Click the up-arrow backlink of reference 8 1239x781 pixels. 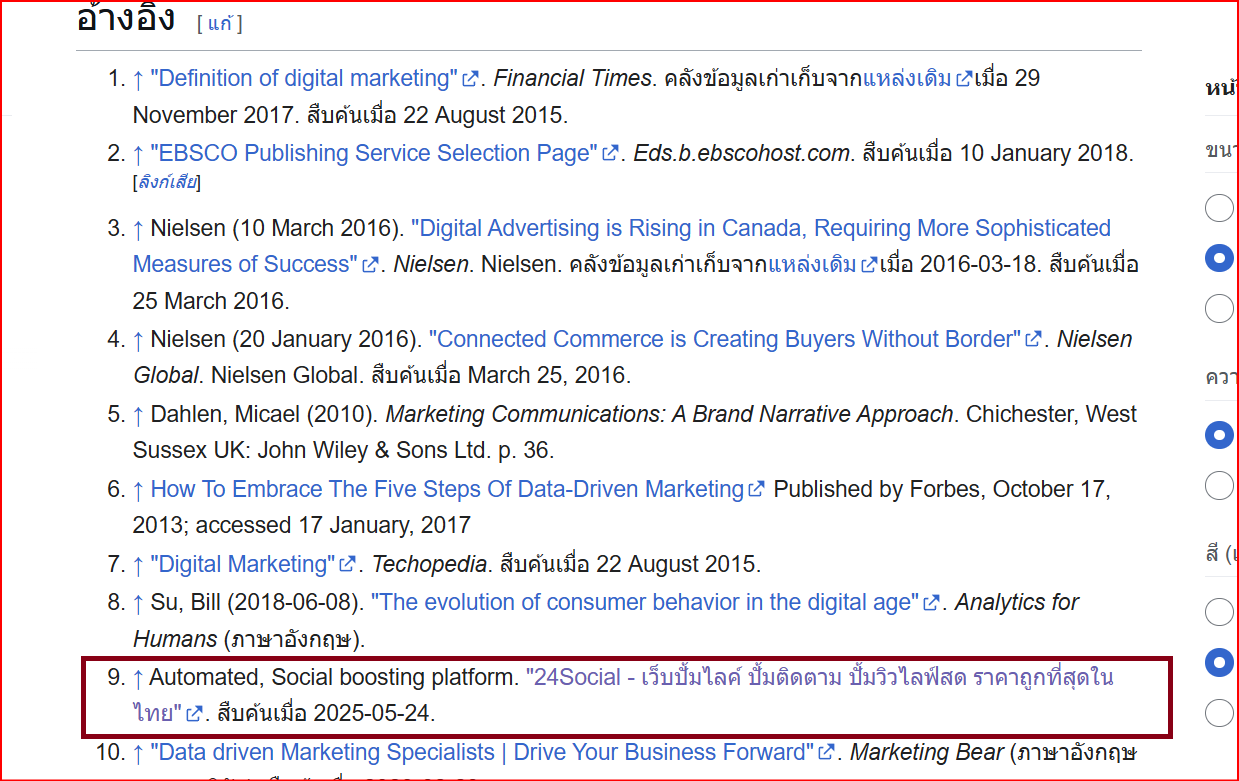(x=138, y=603)
